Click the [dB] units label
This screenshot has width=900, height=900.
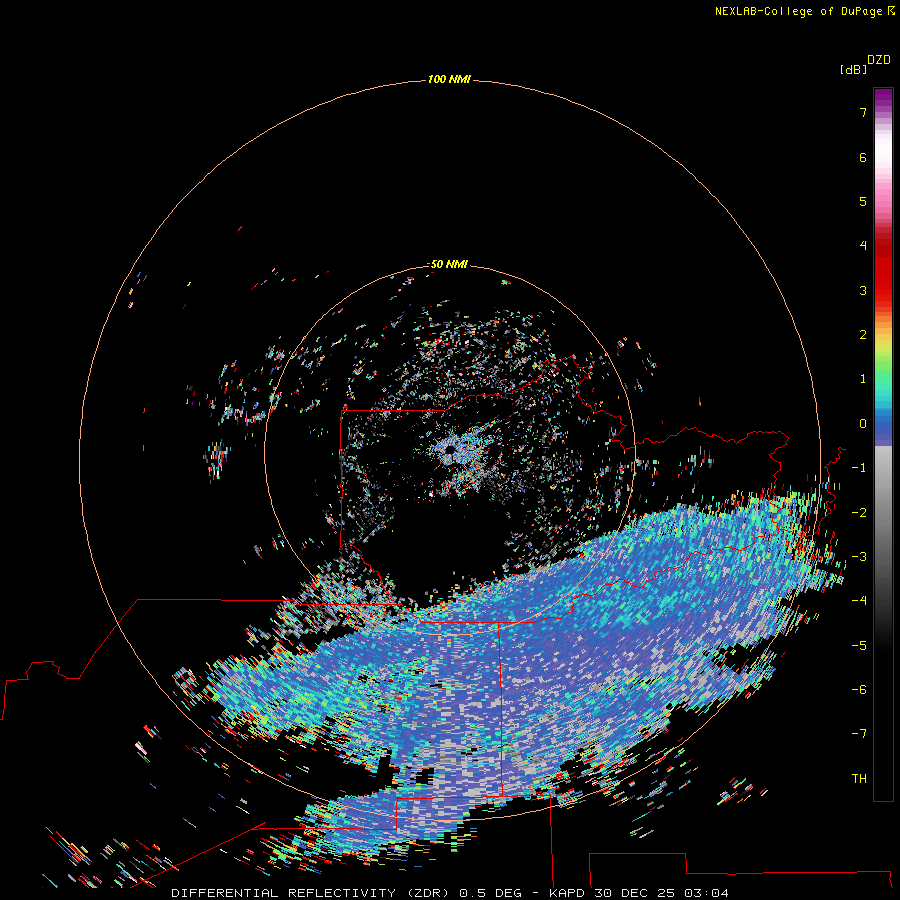pos(854,69)
